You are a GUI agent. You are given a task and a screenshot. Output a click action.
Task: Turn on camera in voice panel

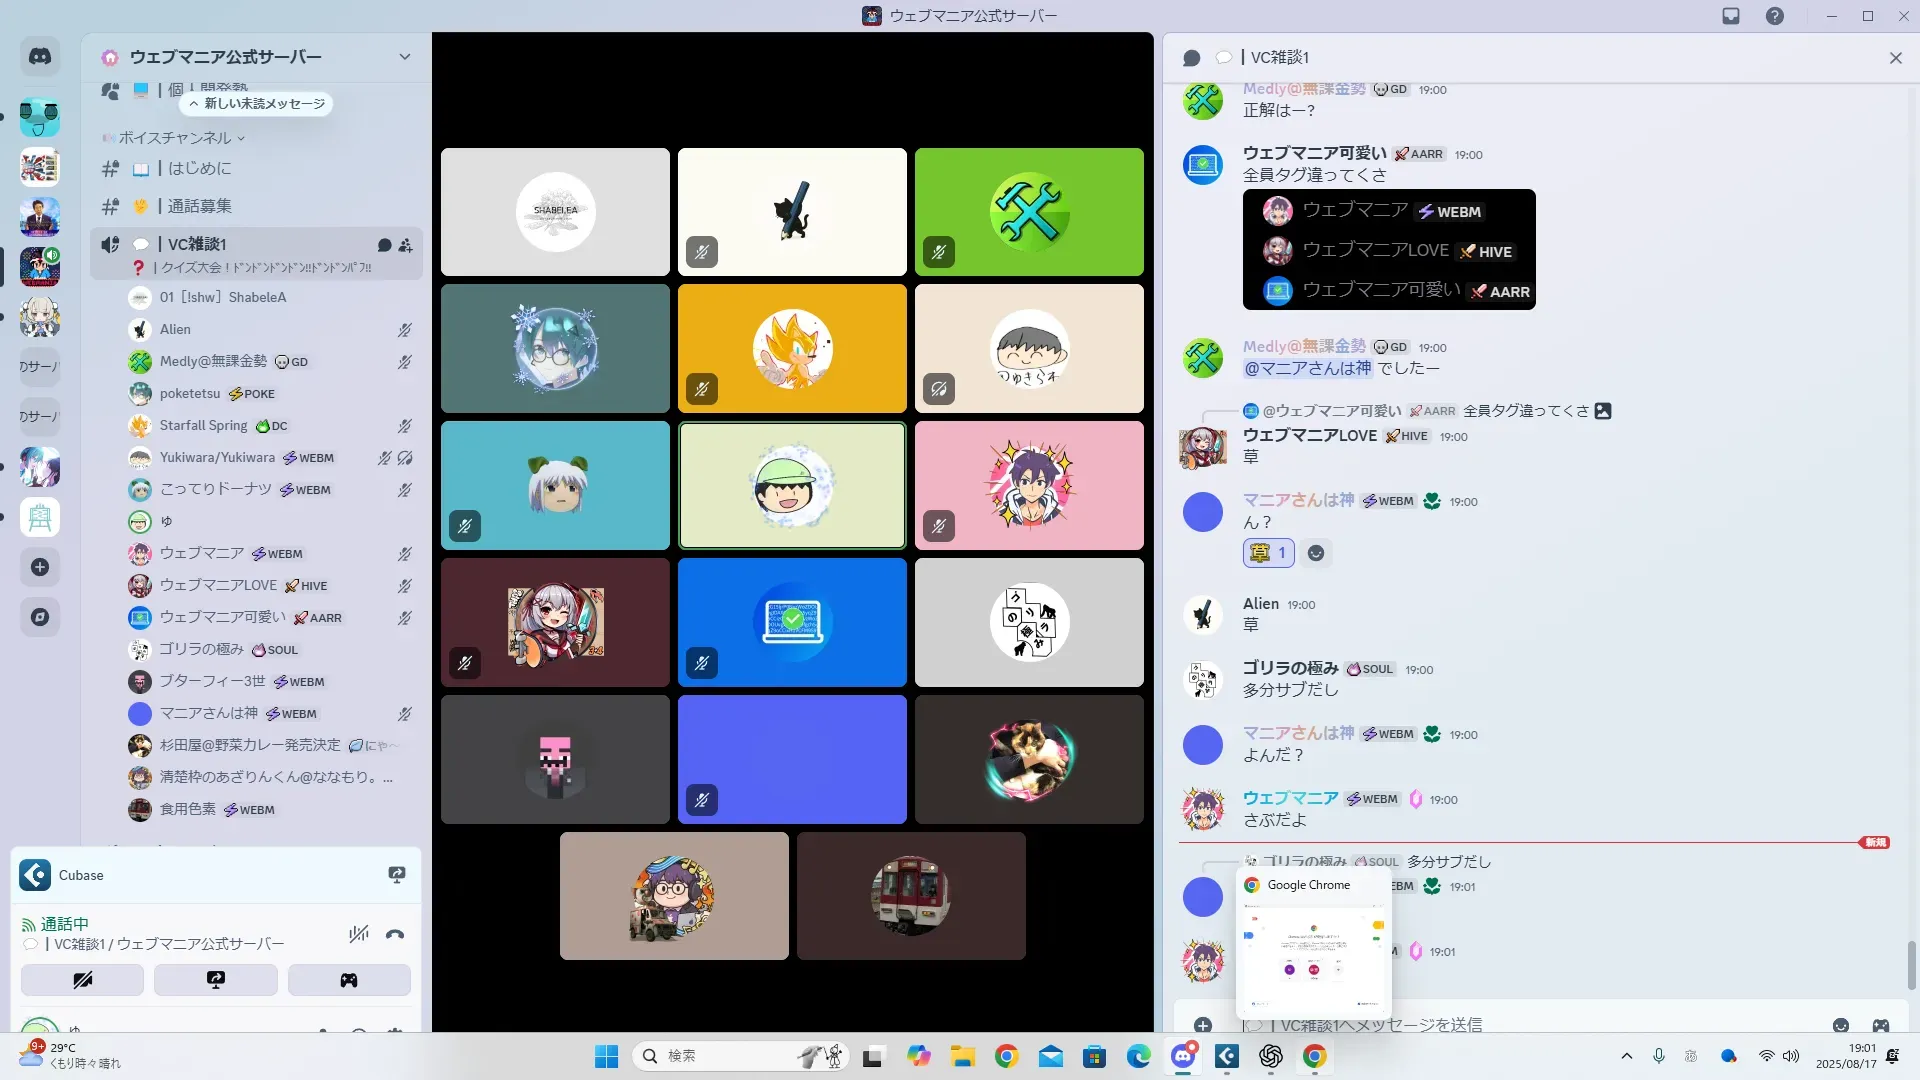[82, 980]
